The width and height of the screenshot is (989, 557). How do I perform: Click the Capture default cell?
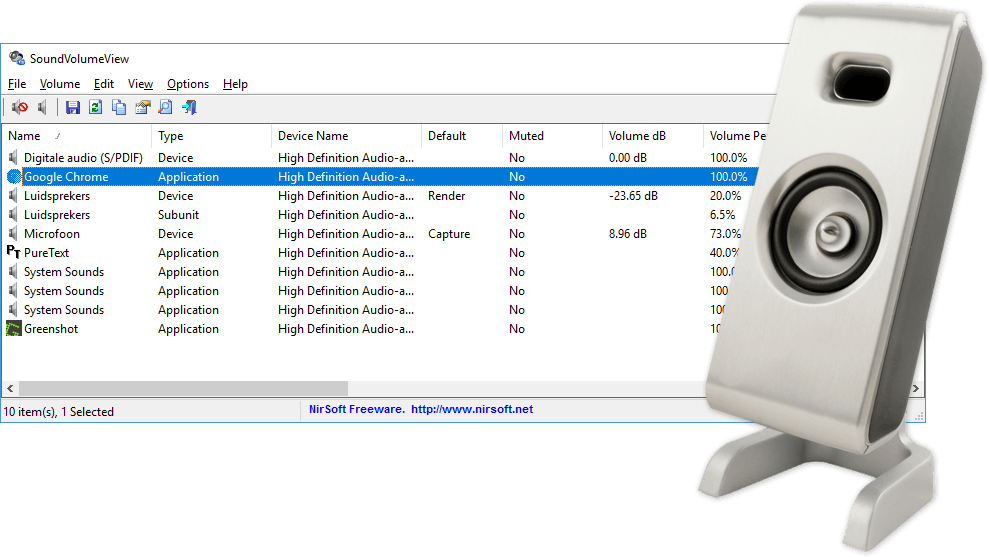tap(449, 233)
